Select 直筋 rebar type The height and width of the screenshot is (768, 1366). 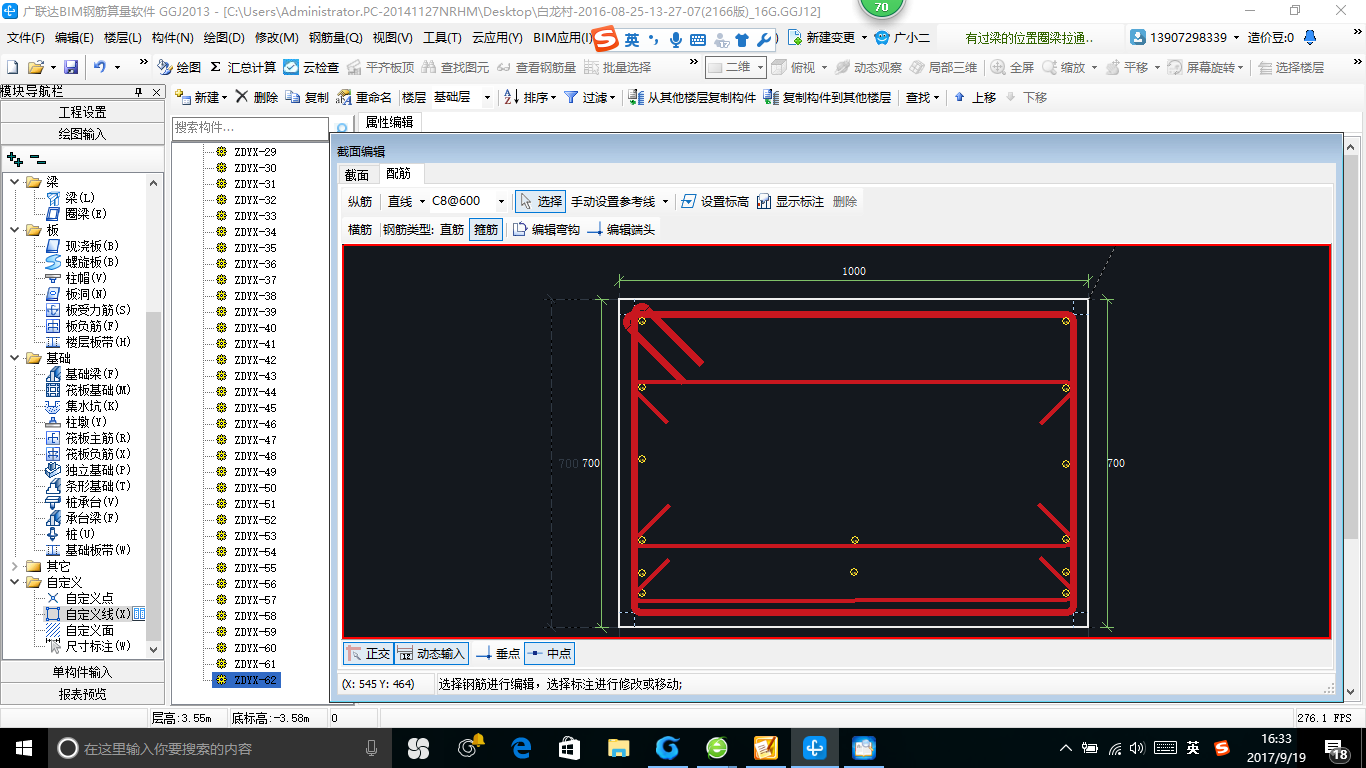coord(452,229)
